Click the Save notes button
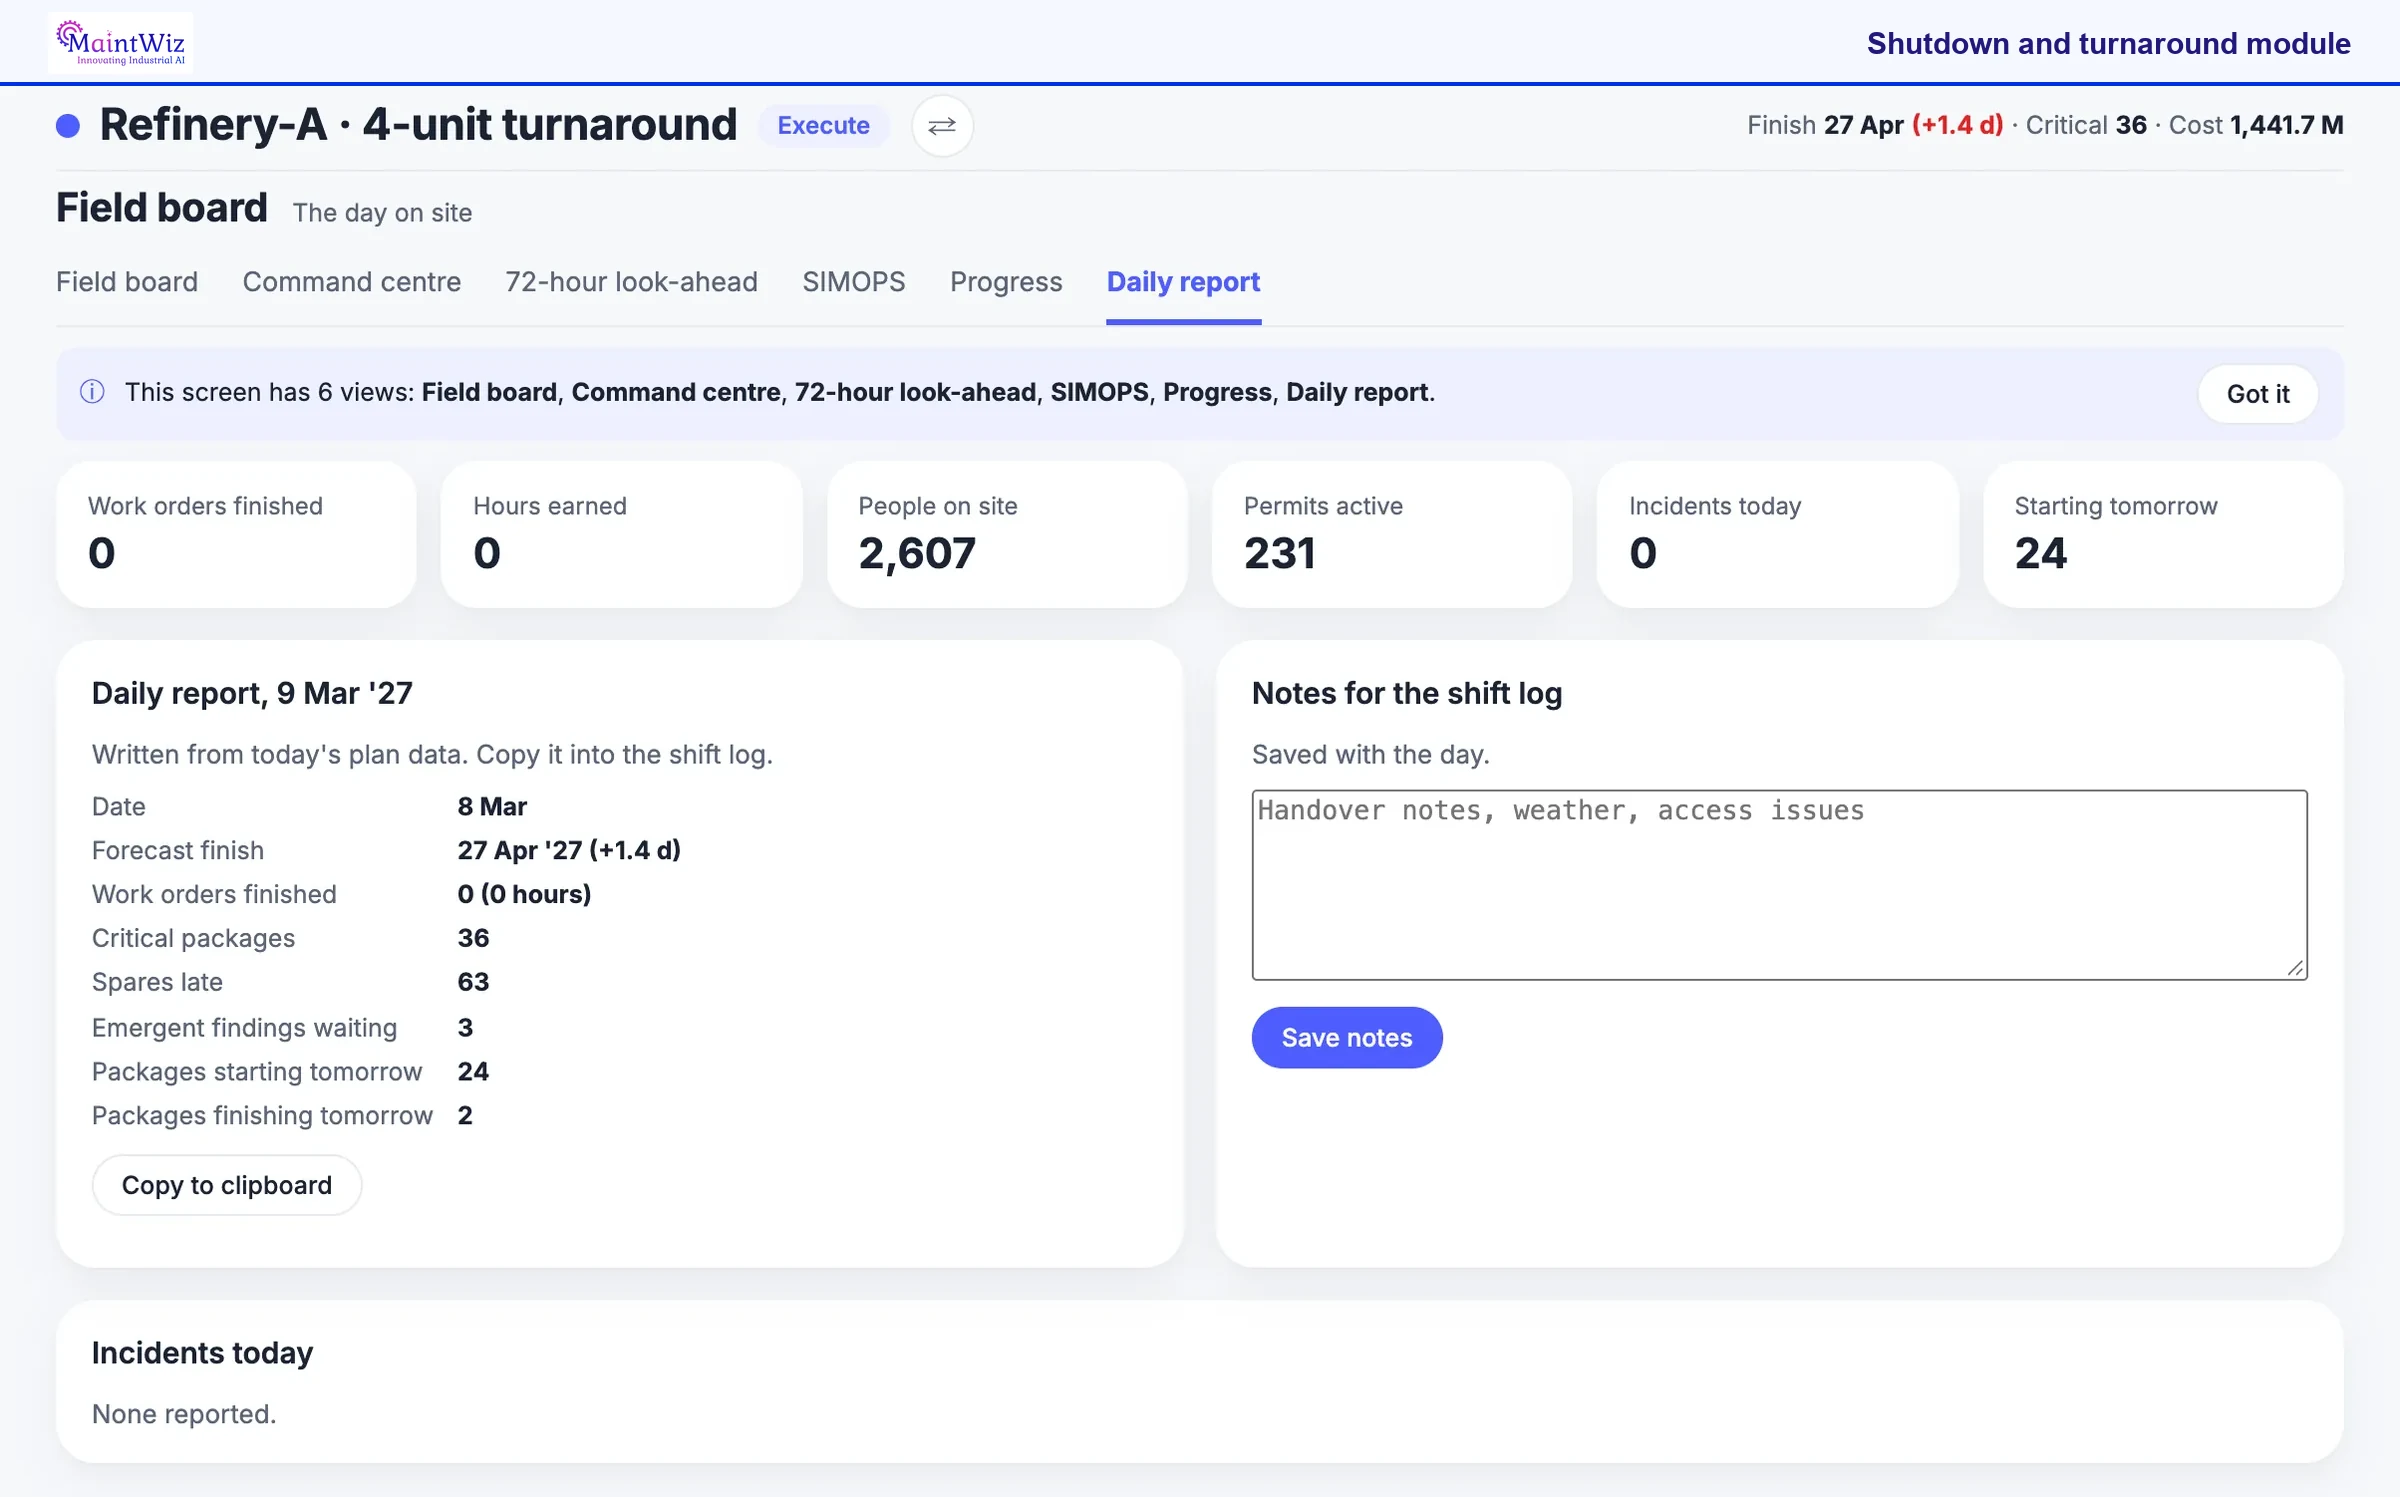This screenshot has width=2400, height=1497. (1347, 1038)
